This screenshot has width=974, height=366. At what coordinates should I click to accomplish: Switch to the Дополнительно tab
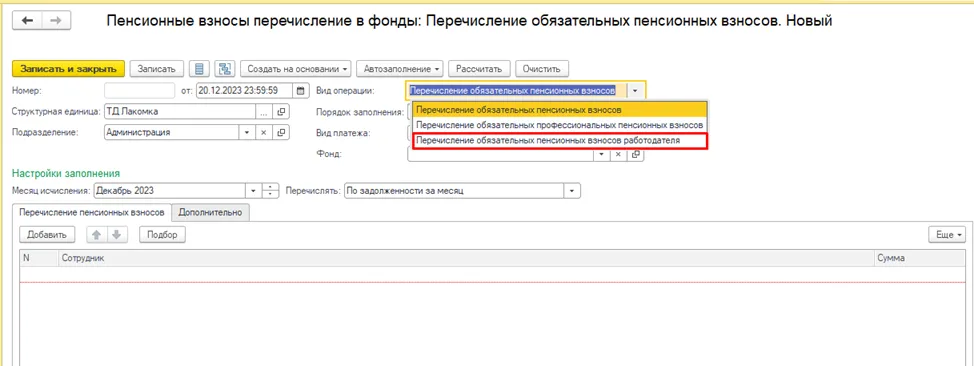210,213
